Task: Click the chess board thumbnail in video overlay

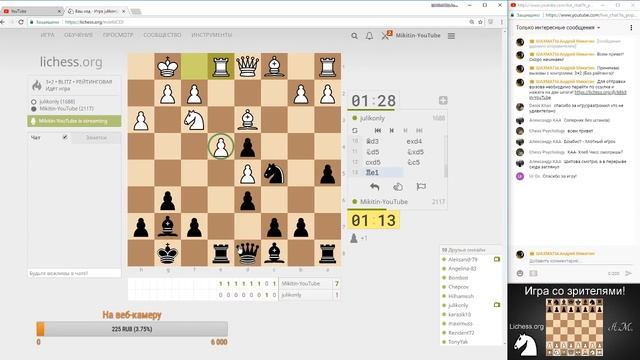Action: pos(574,327)
